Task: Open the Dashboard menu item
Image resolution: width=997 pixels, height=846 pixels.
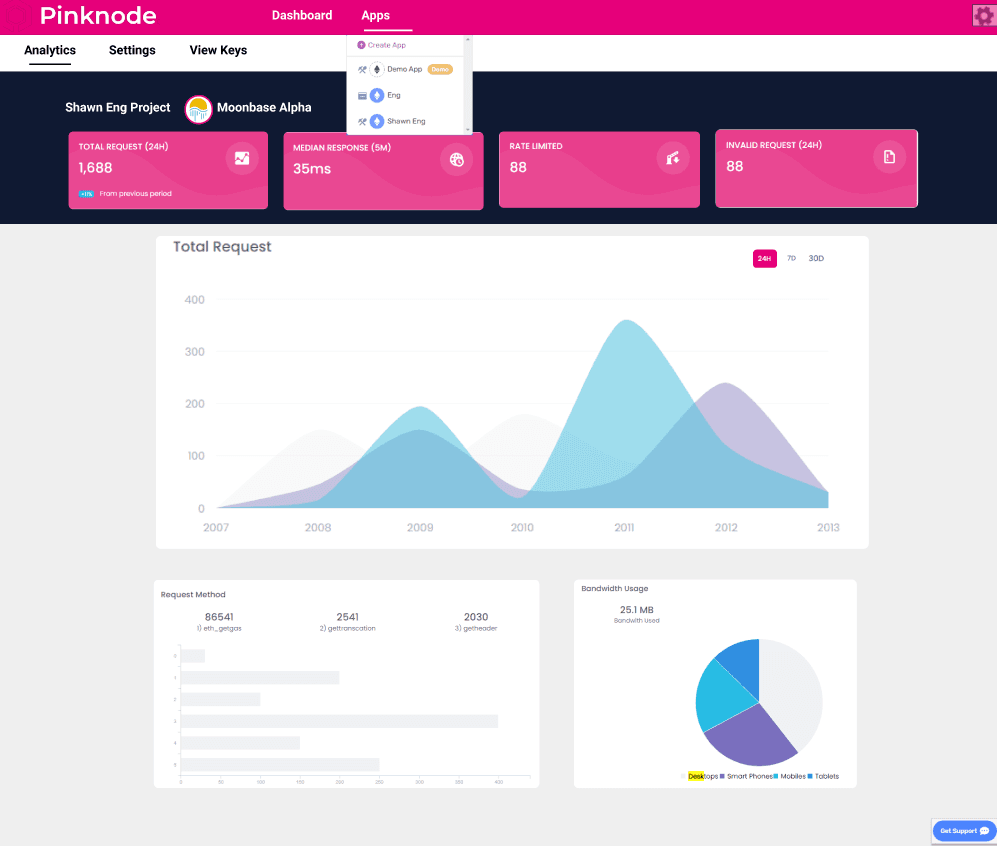Action: (x=301, y=15)
